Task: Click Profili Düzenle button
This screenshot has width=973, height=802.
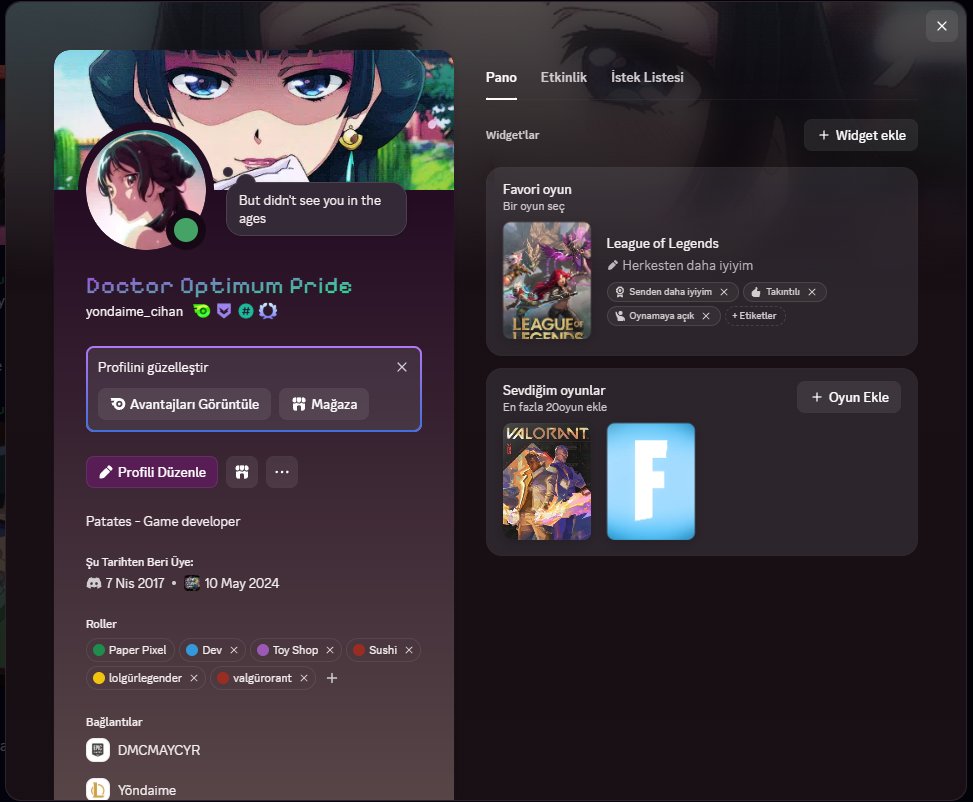Action: pos(152,472)
